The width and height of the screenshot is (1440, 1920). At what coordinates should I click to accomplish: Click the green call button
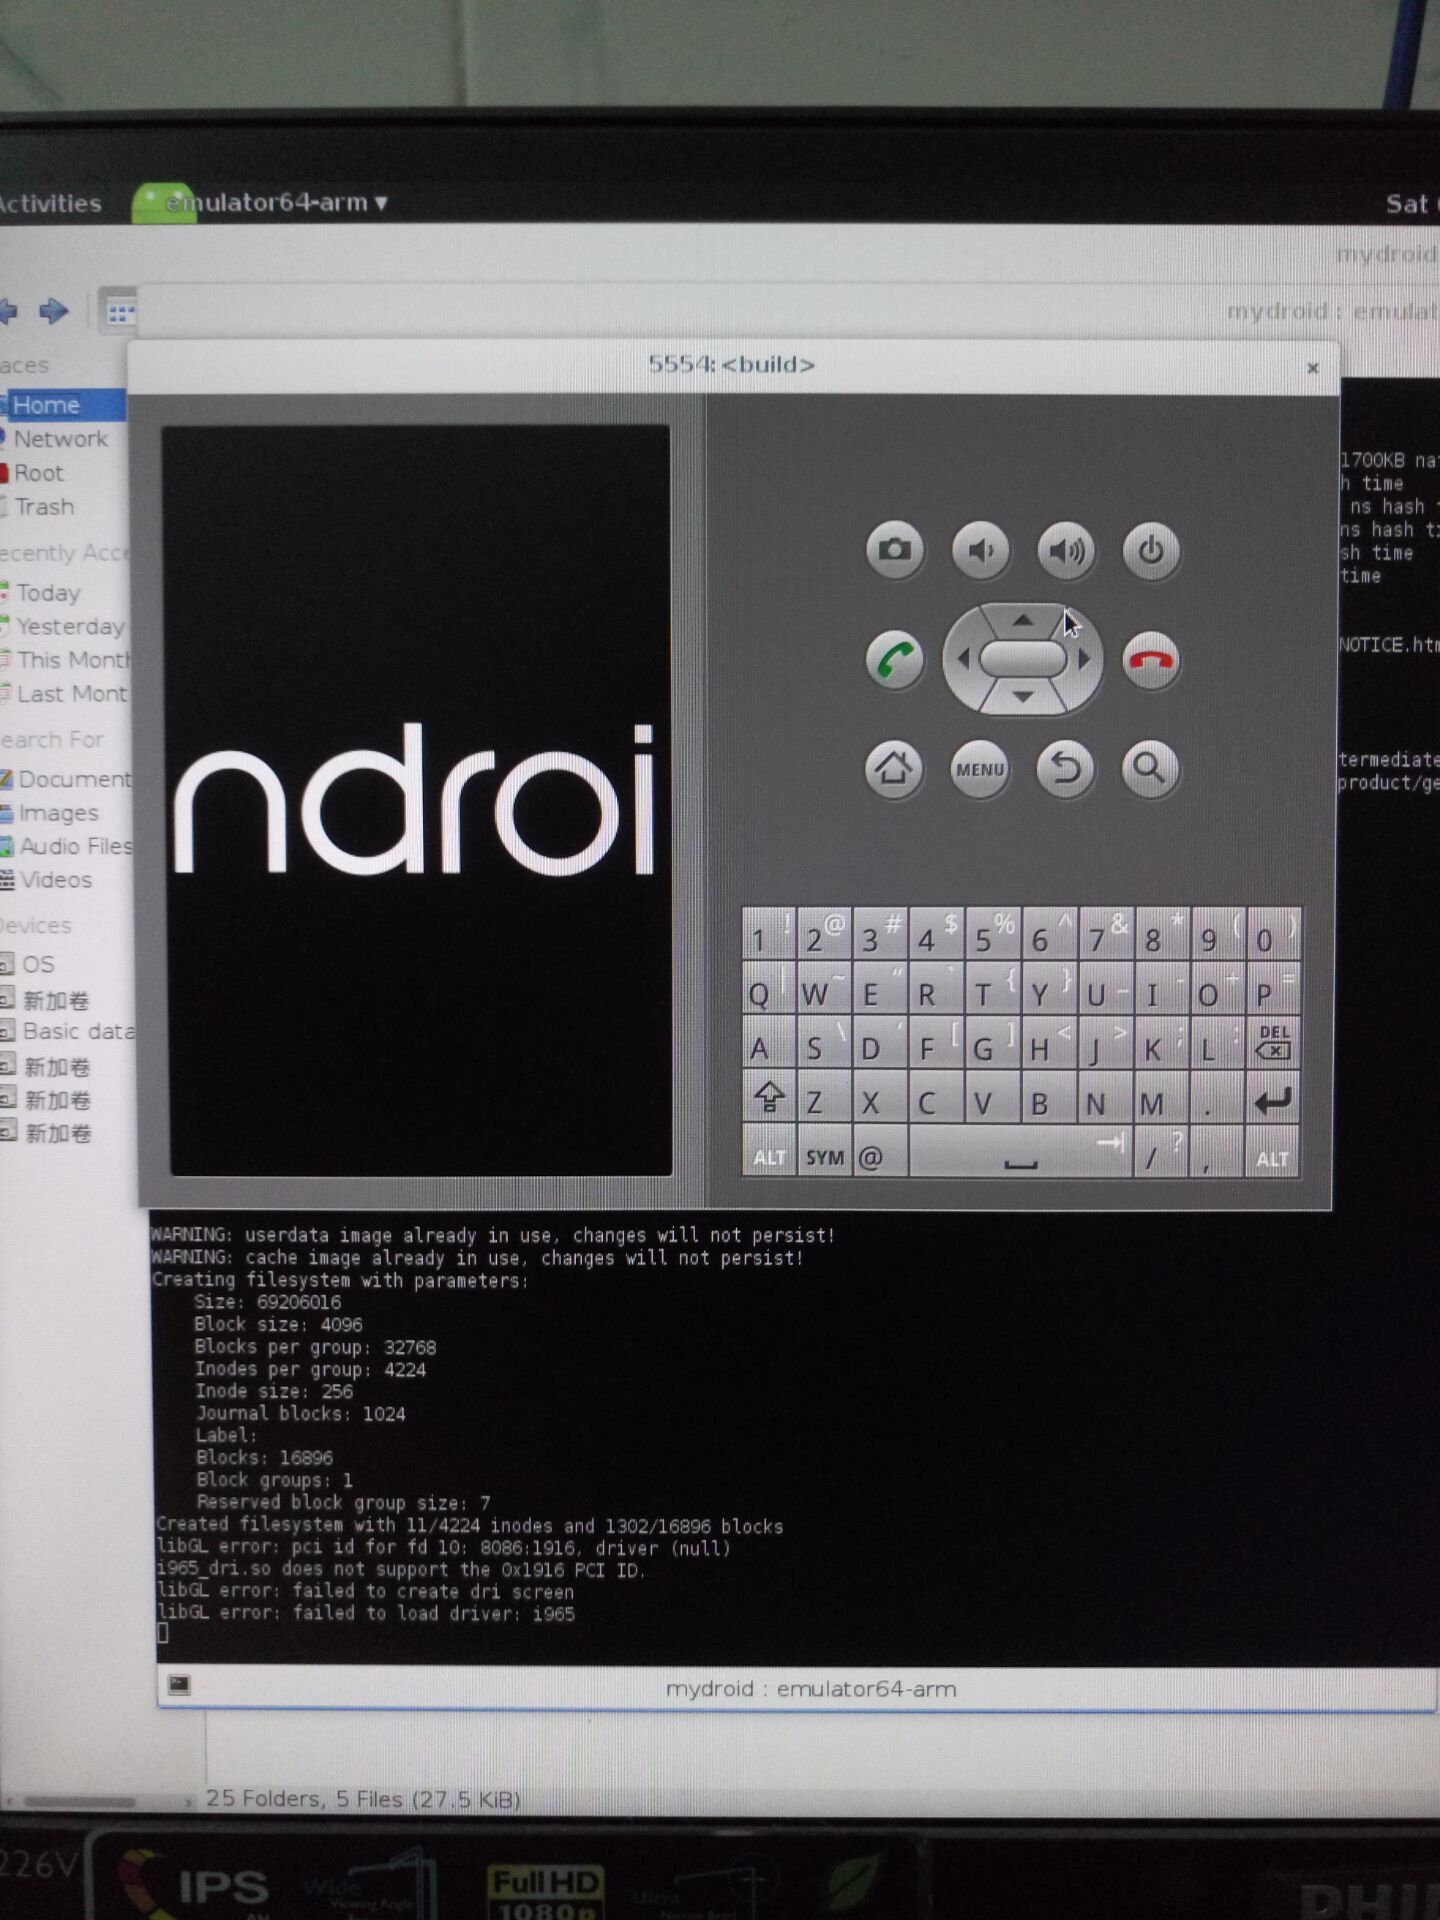pyautogui.click(x=894, y=660)
